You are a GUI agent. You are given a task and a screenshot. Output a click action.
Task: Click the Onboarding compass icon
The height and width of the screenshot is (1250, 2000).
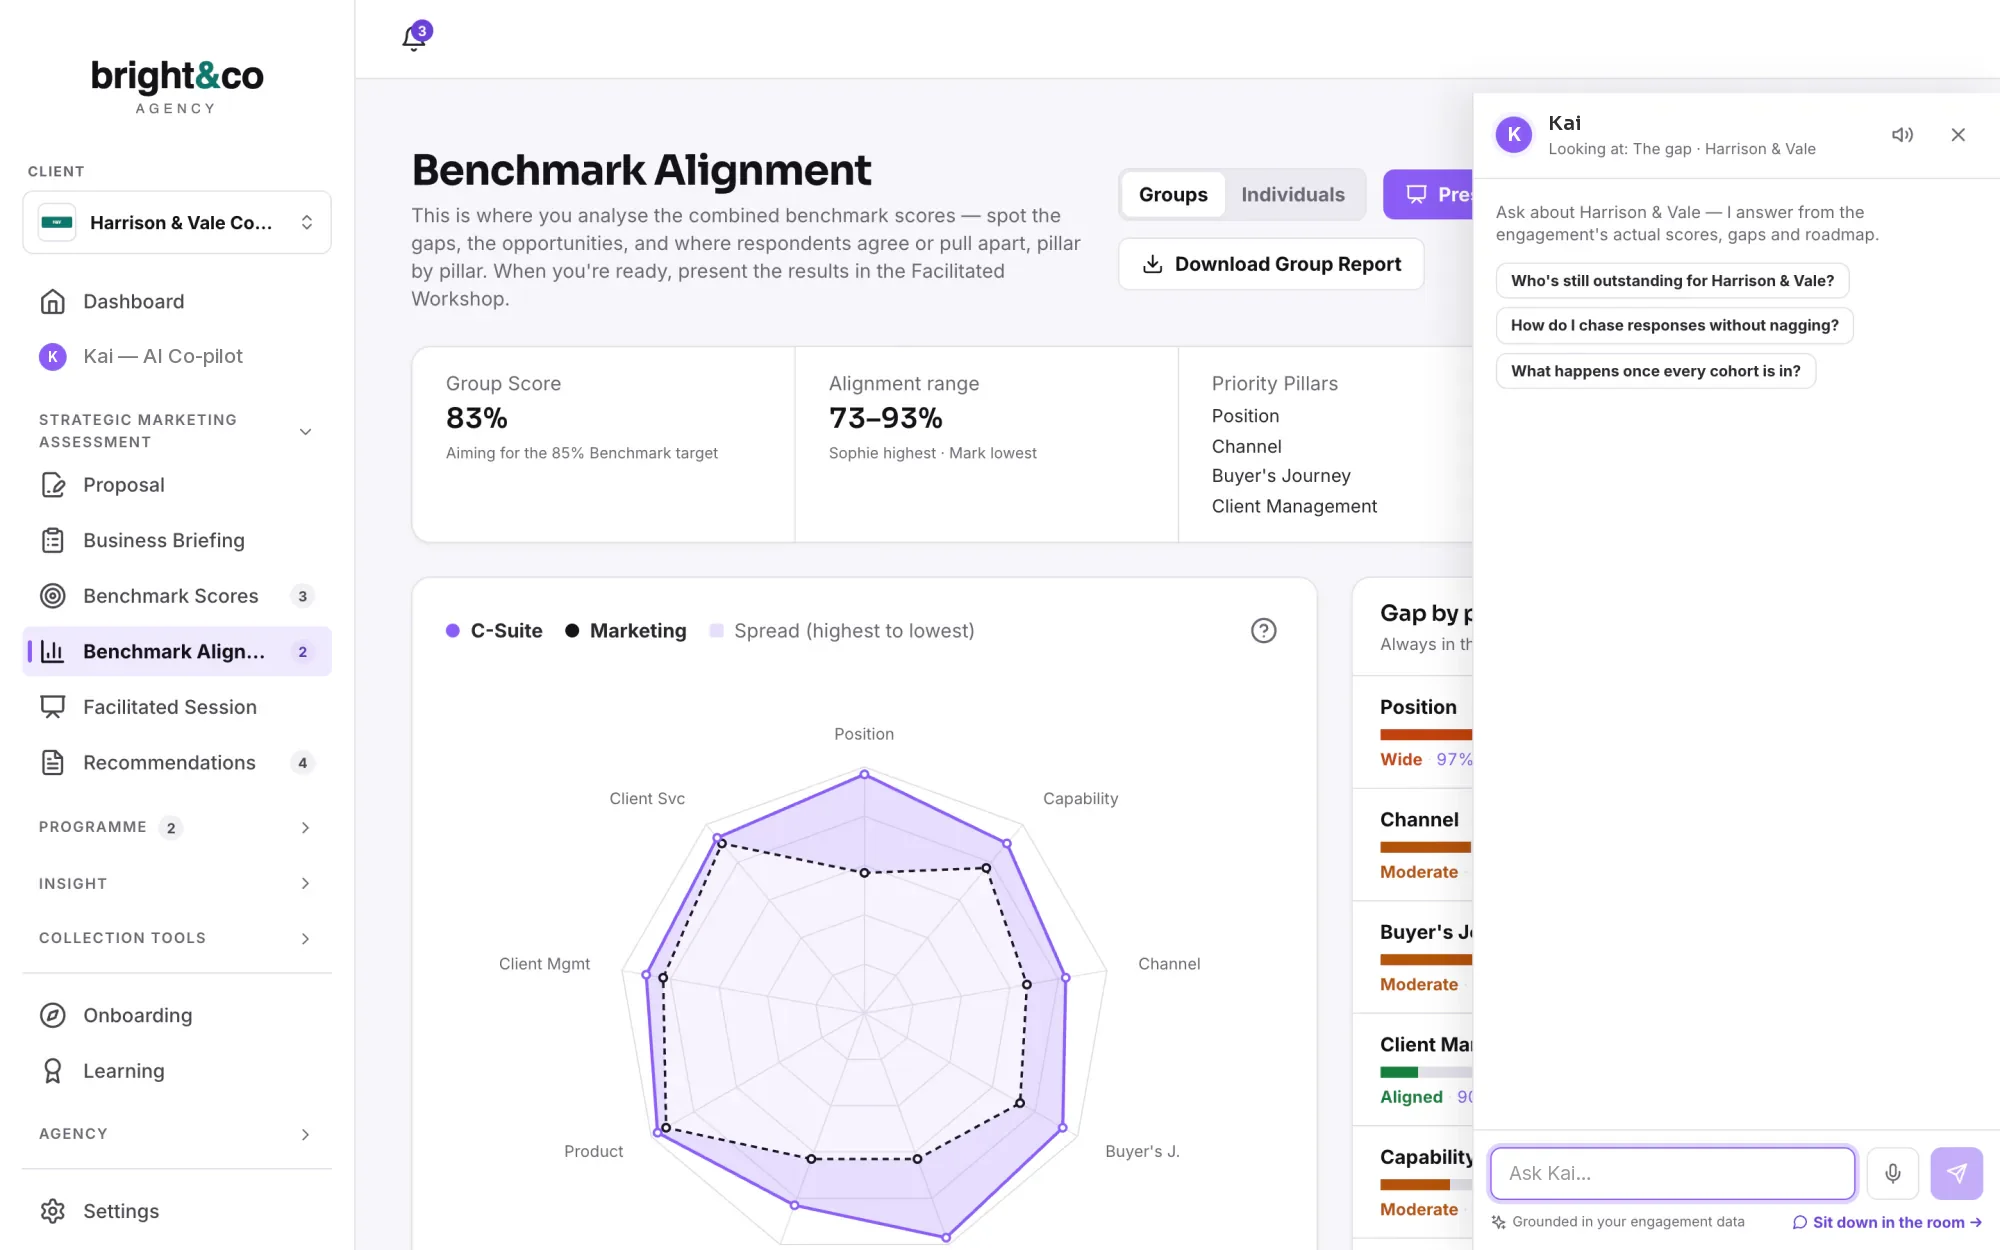click(x=53, y=1015)
